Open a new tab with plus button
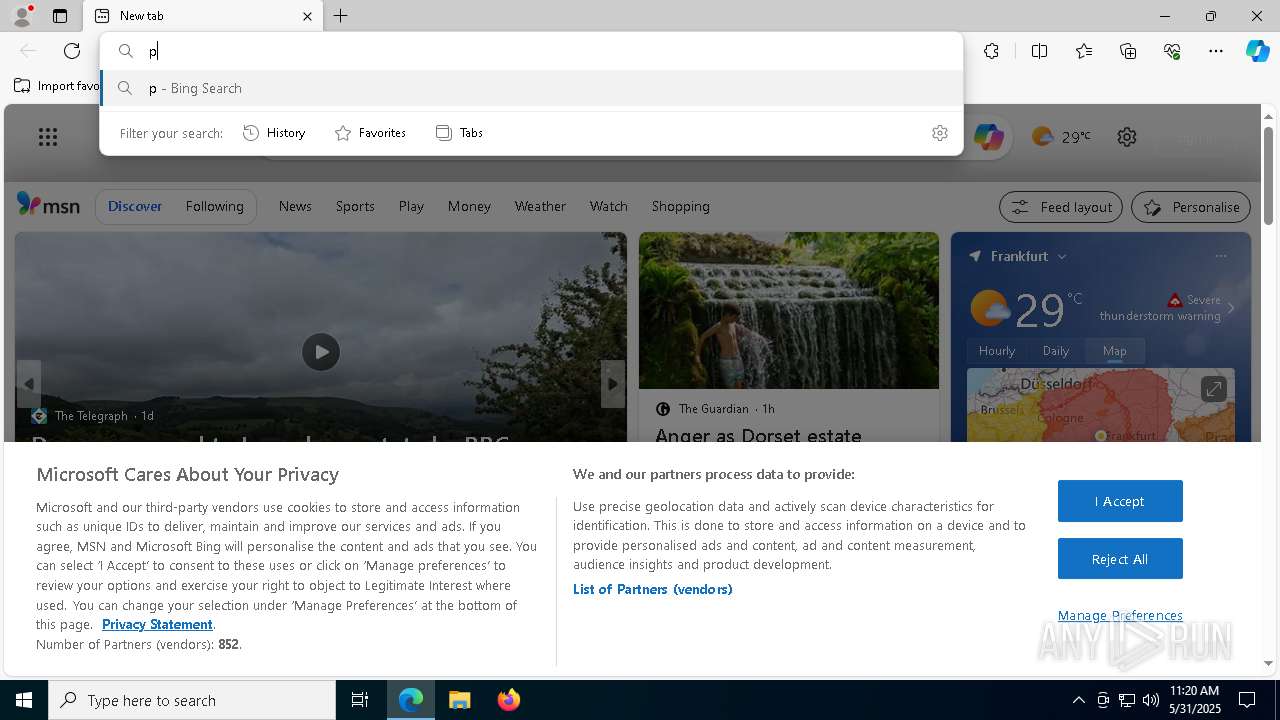 click(341, 16)
